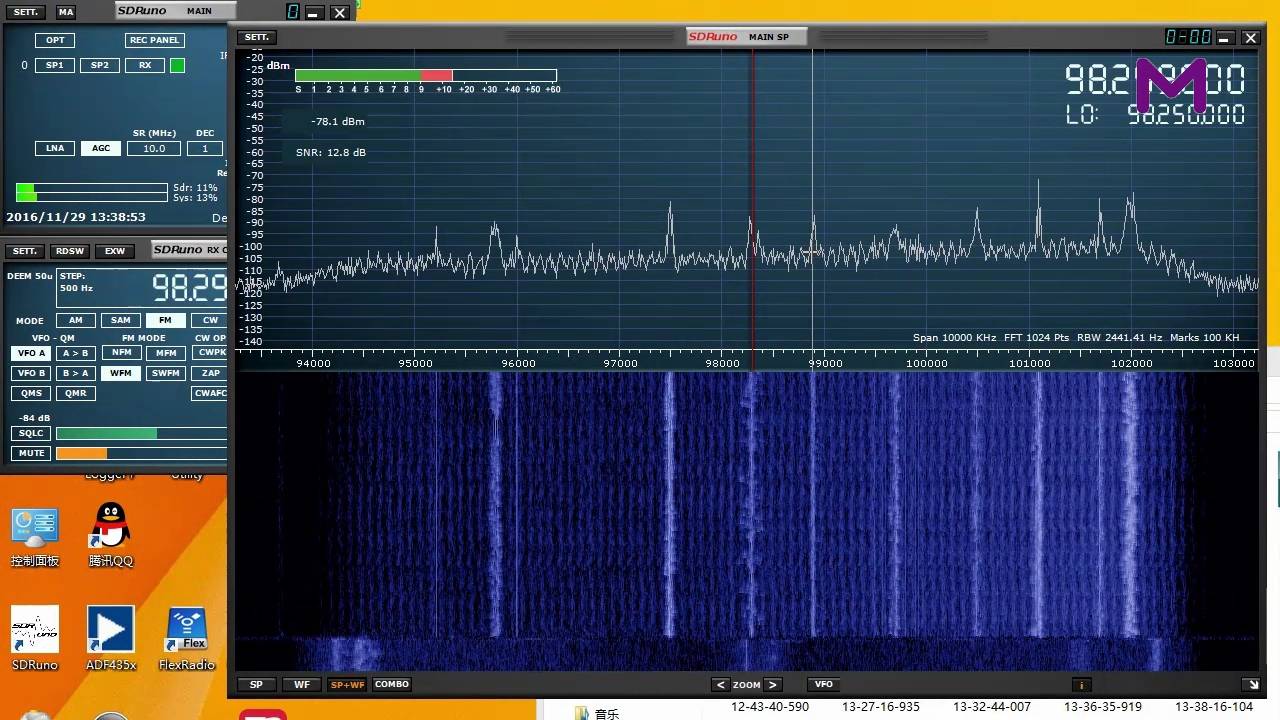Select AM mode
The height and width of the screenshot is (720, 1280).
coord(76,320)
